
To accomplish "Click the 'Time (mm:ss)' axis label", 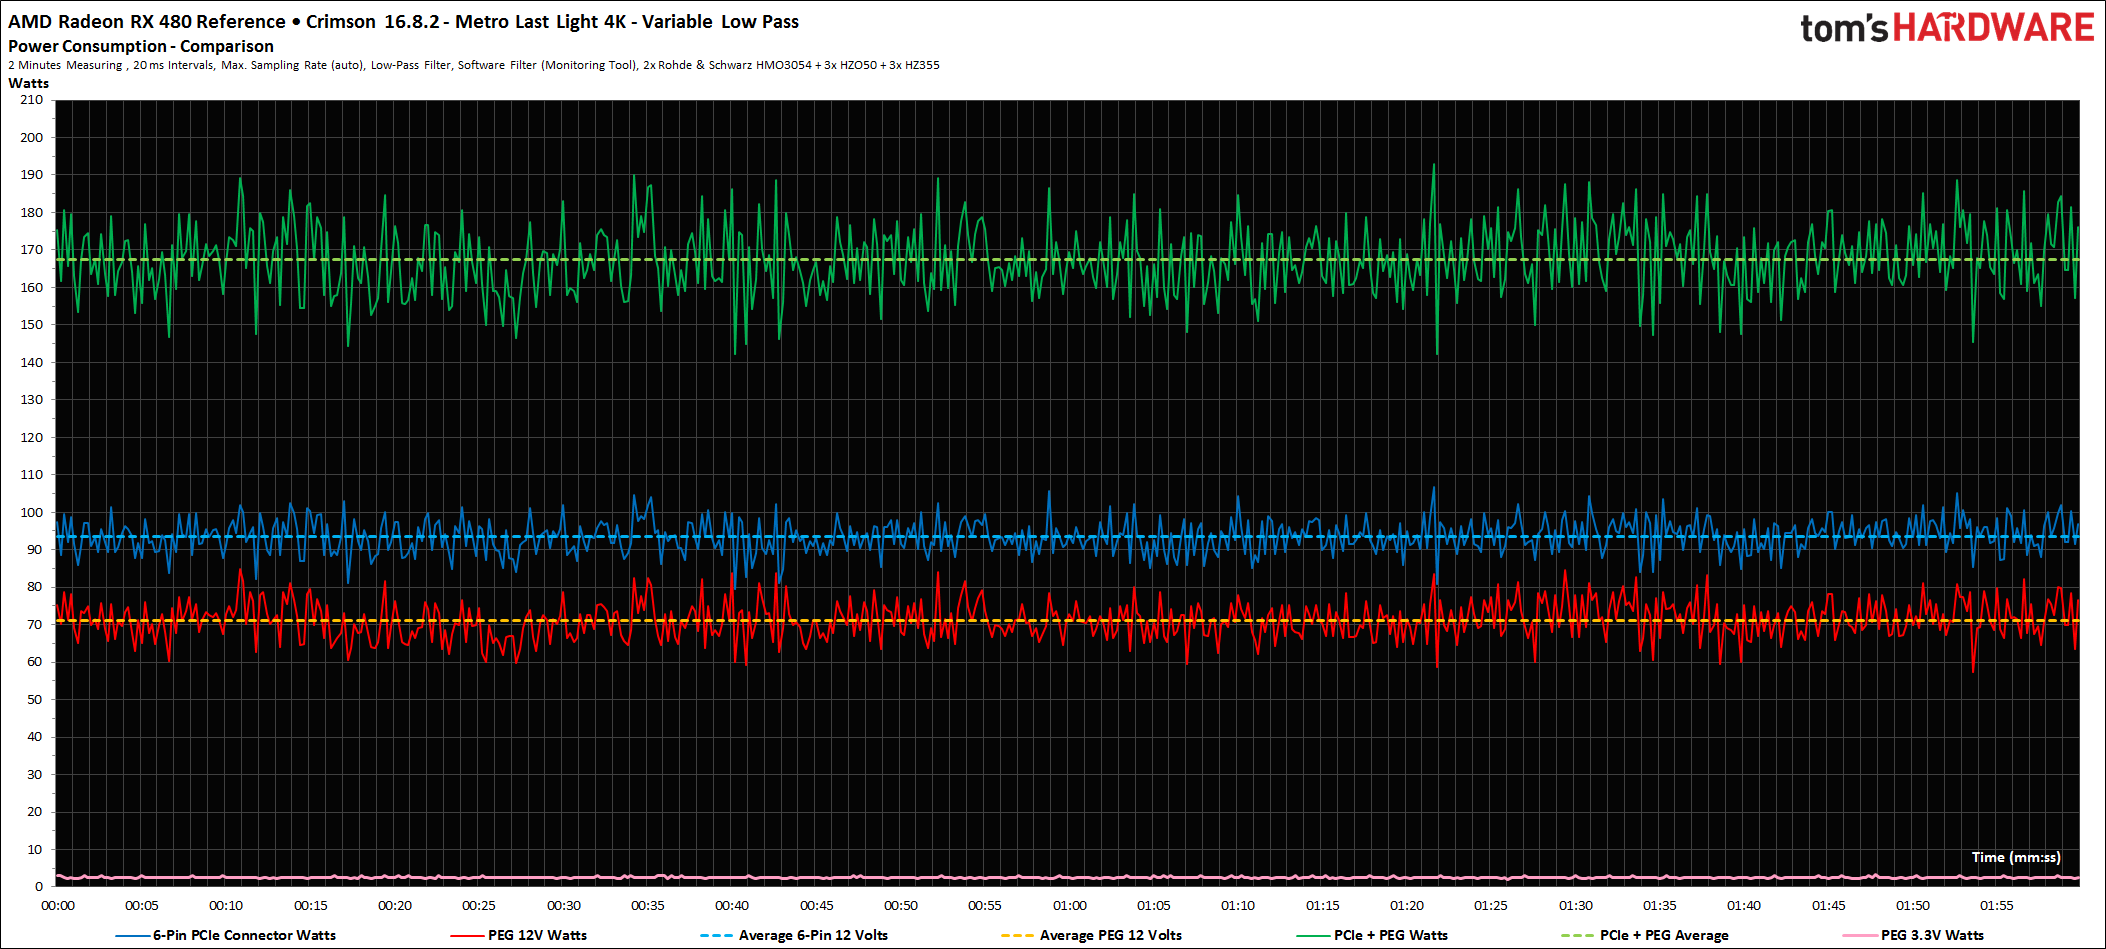I will (2016, 857).
